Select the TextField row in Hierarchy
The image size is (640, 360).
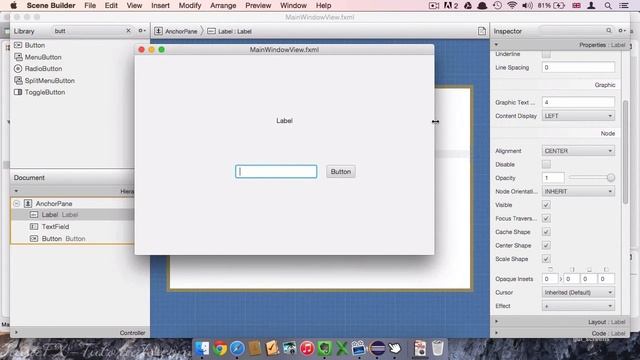(72, 227)
